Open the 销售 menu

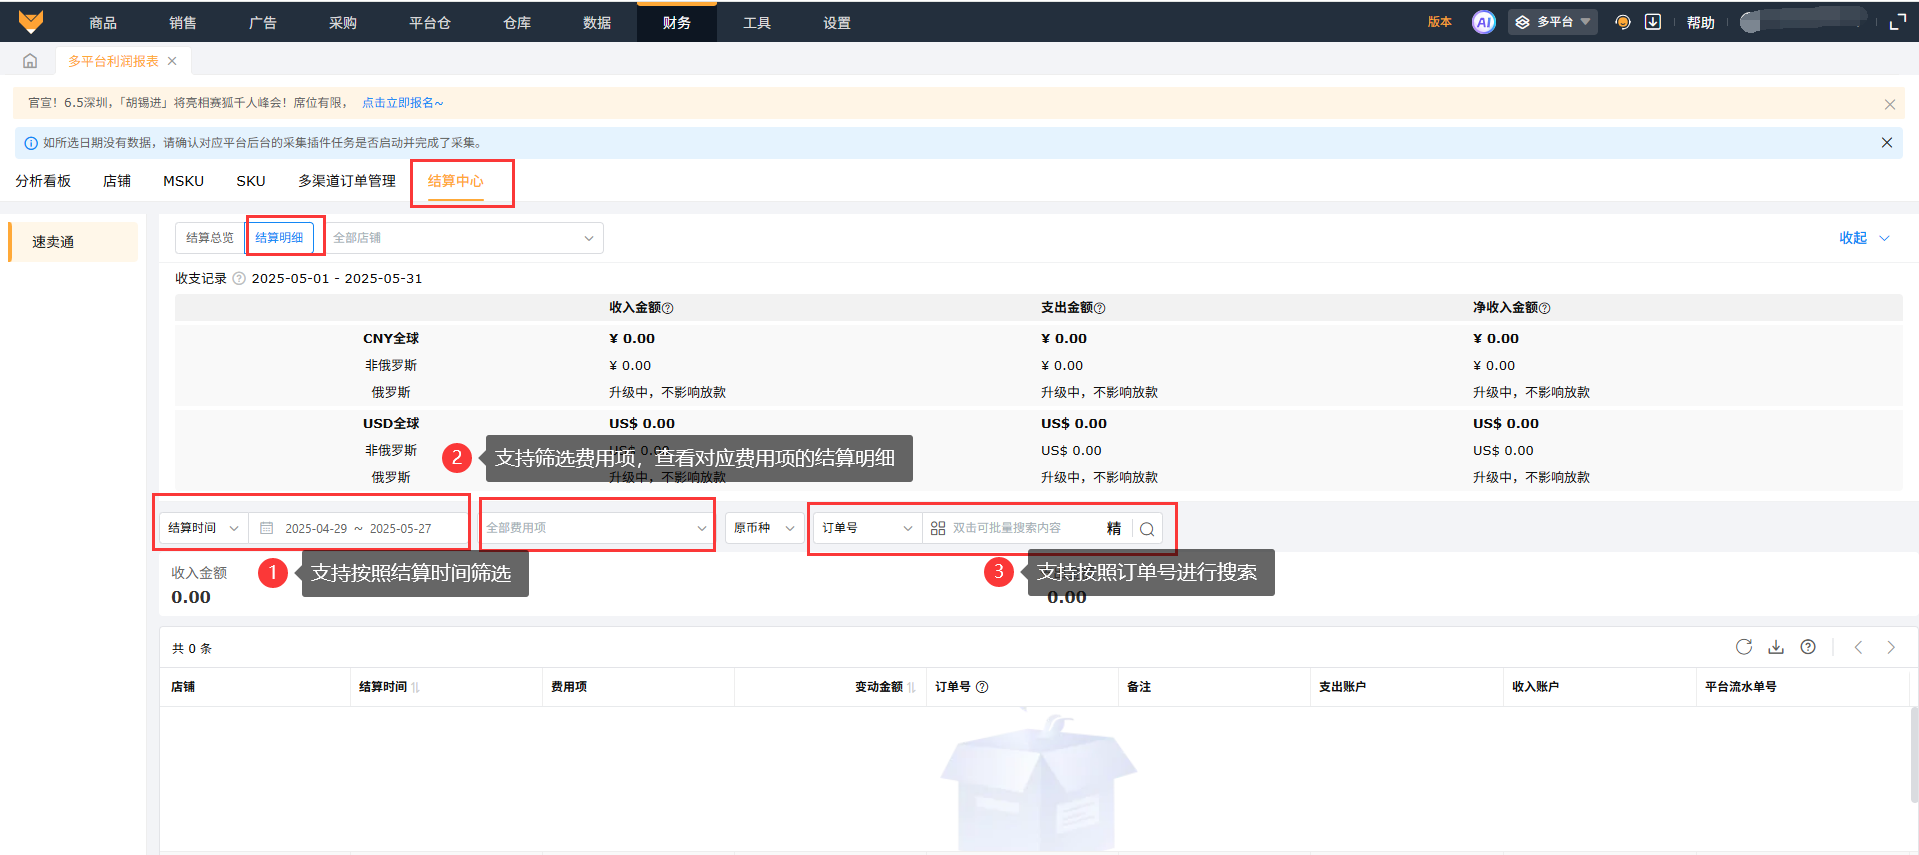click(x=183, y=22)
